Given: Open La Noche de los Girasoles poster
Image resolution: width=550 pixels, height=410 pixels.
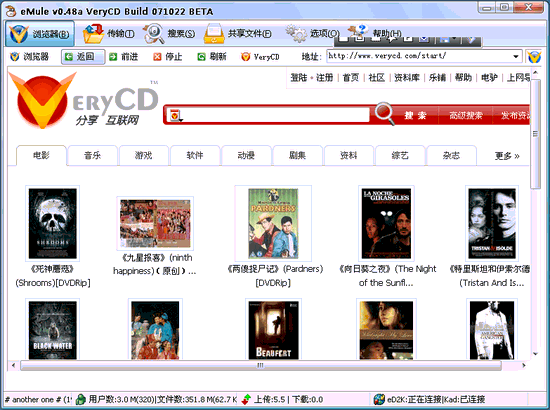Looking at the screenshot, I should (386, 223).
